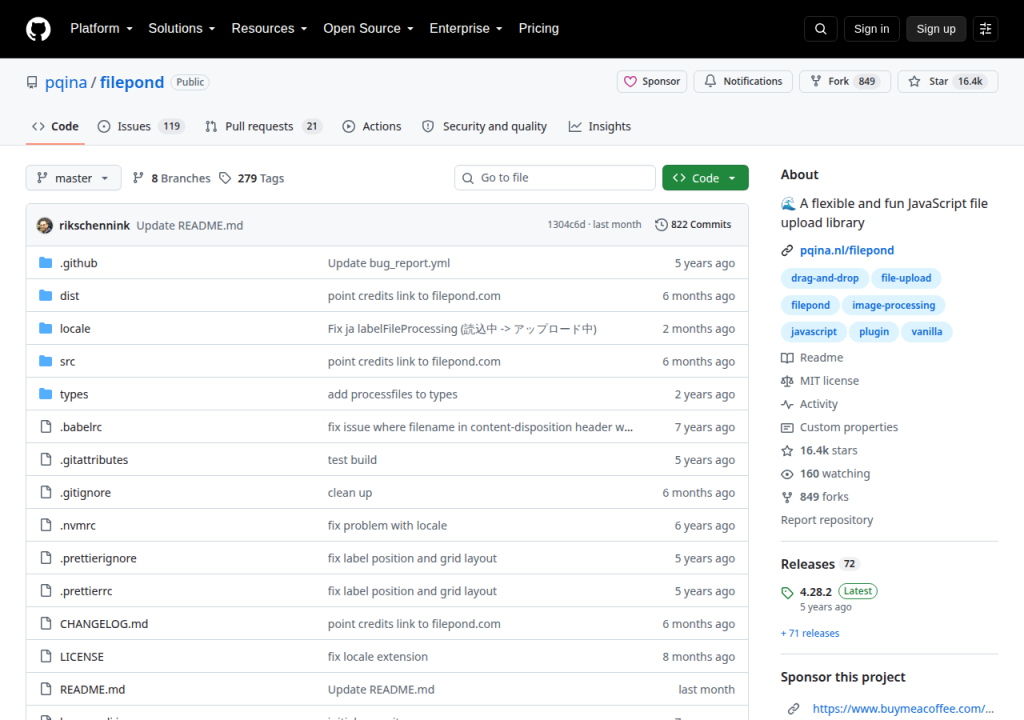Click the file-upload topic tag

click(x=906, y=278)
